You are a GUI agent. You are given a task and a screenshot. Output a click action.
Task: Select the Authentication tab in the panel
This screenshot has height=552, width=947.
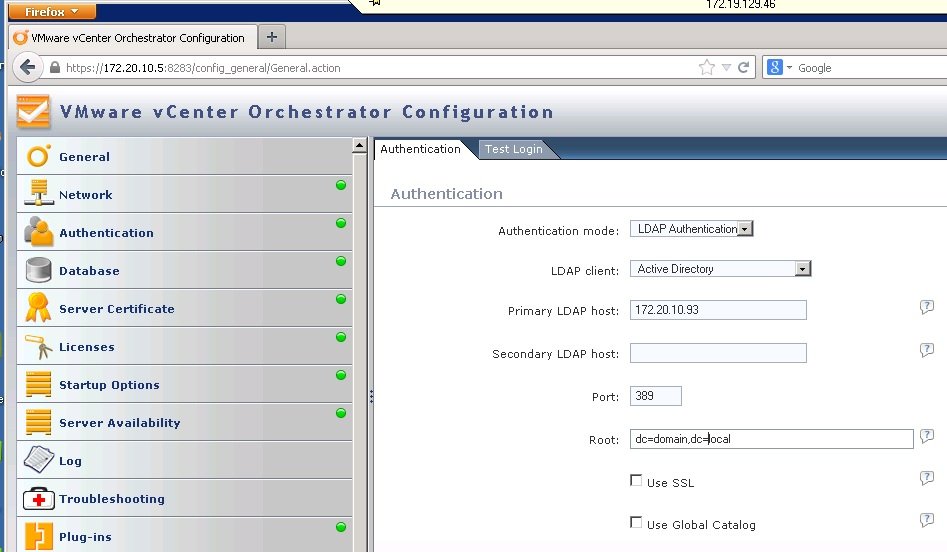point(420,149)
